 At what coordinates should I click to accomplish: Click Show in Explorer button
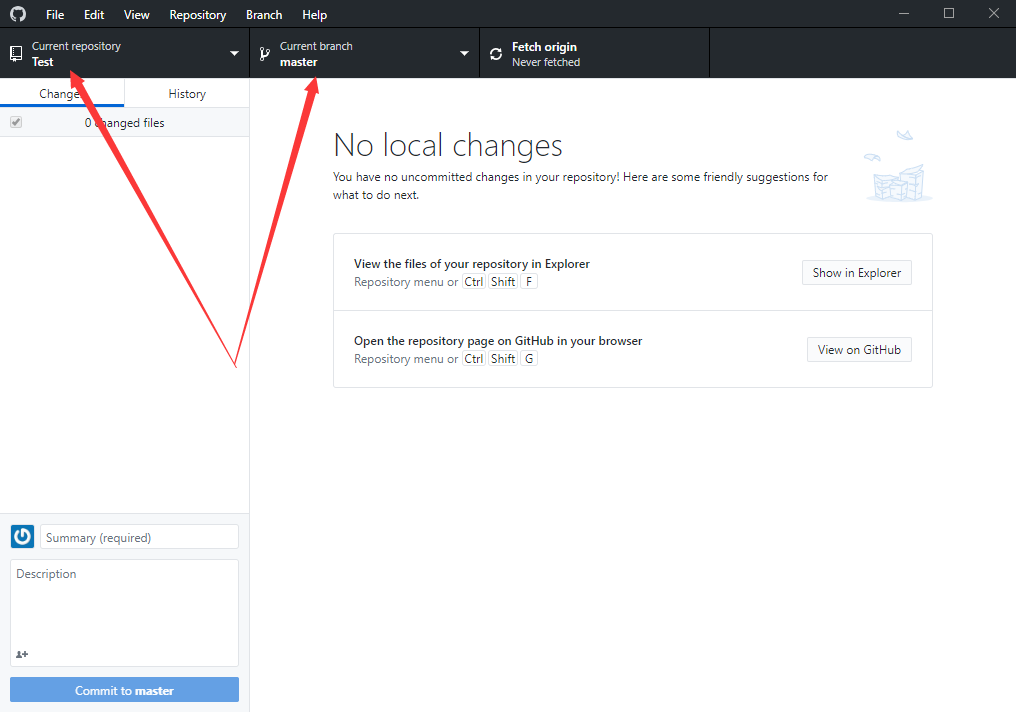[857, 273]
